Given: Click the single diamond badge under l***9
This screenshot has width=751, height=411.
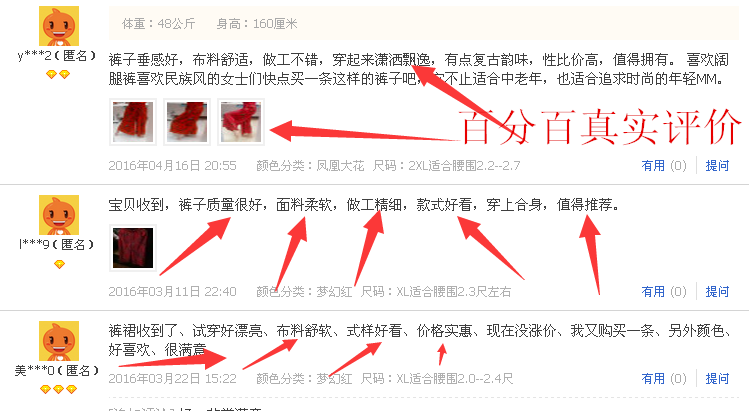Looking at the screenshot, I should tap(59, 264).
